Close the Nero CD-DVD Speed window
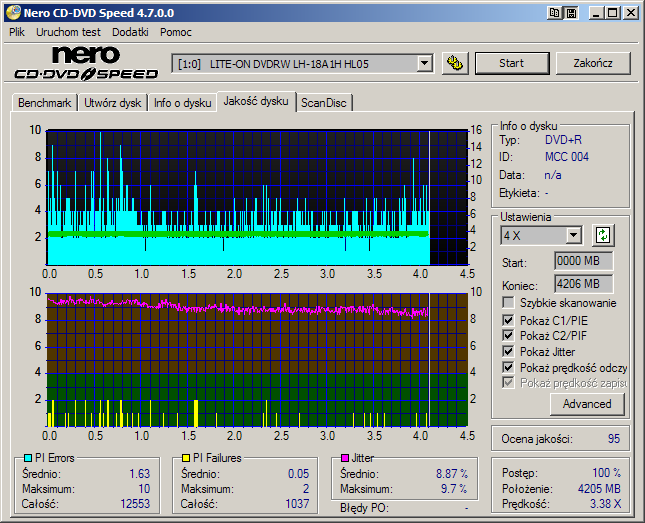Viewport: 645px width, 523px height. (631, 13)
